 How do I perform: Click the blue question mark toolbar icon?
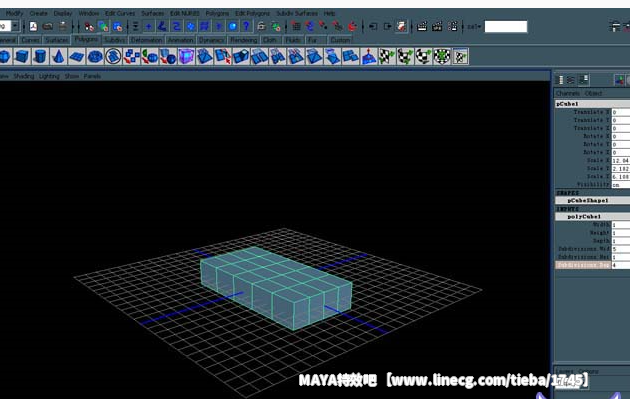(x=246, y=27)
